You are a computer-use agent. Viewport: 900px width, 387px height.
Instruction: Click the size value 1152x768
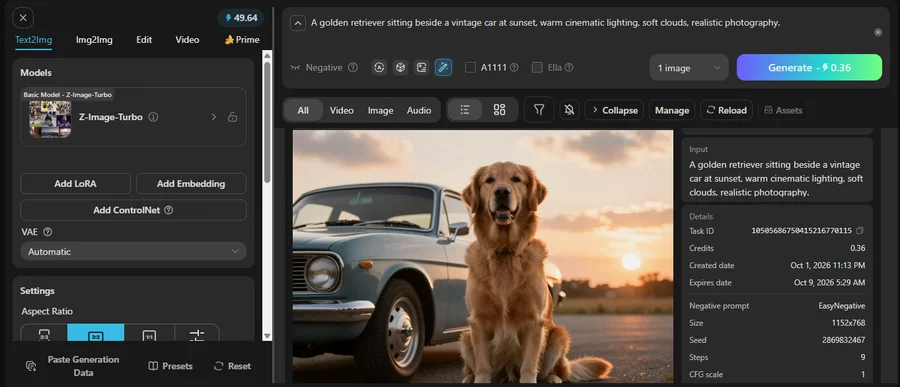849,323
